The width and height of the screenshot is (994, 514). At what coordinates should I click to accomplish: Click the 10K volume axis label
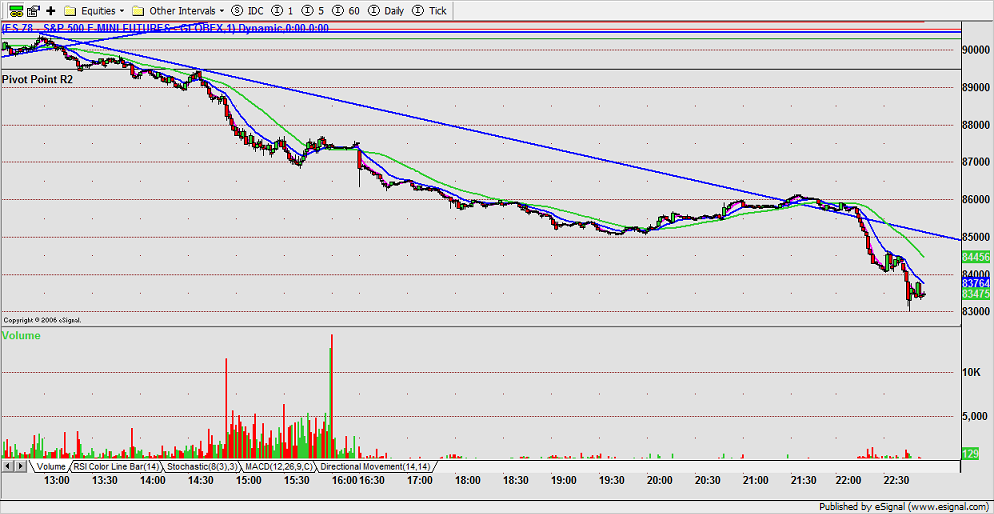click(972, 373)
